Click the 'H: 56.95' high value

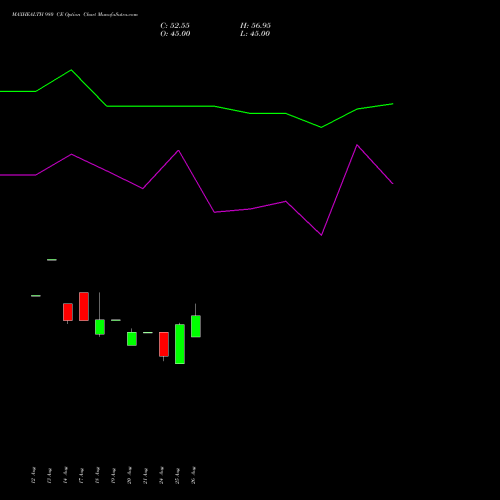pyautogui.click(x=255, y=26)
